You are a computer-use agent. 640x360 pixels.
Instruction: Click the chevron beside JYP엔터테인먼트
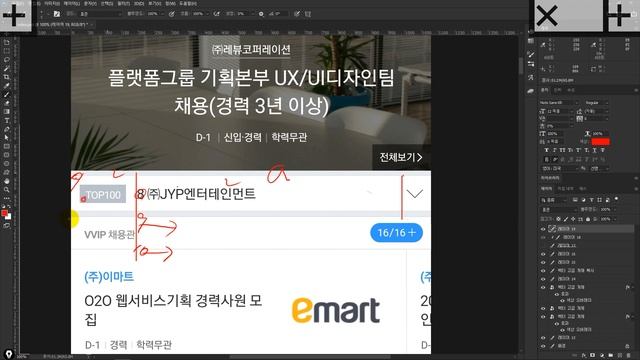point(415,194)
